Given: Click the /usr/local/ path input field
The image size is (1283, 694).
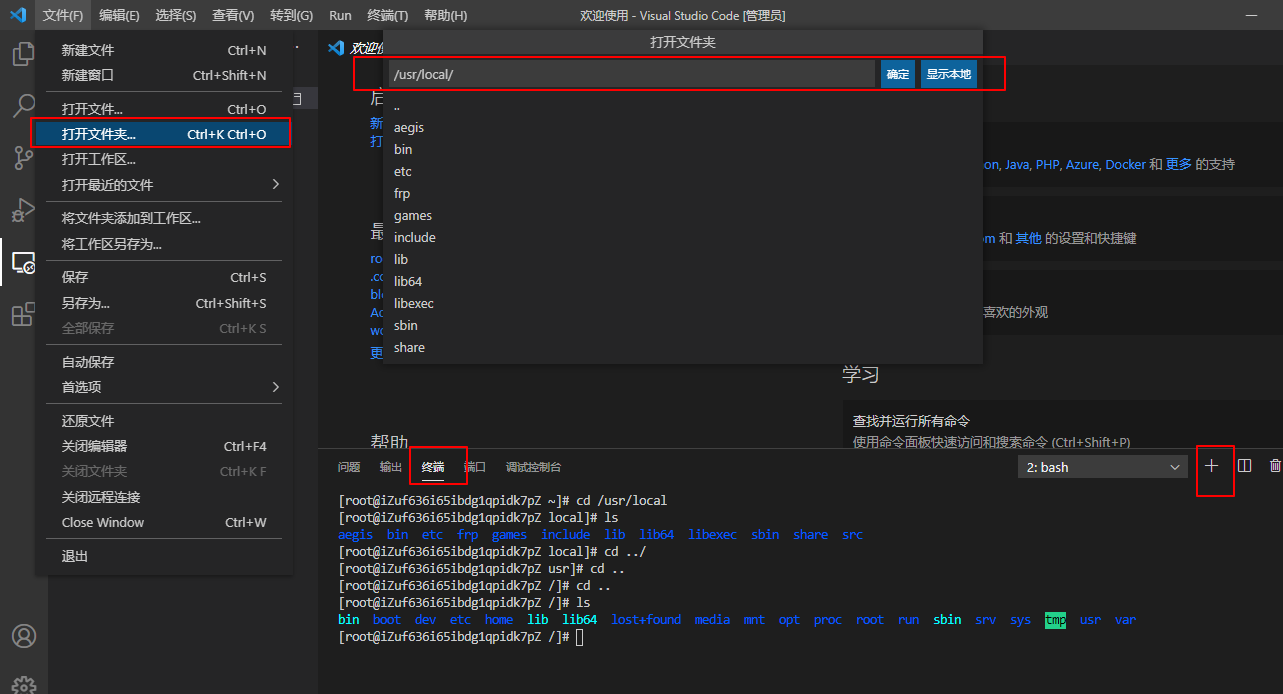Looking at the screenshot, I should point(632,74).
